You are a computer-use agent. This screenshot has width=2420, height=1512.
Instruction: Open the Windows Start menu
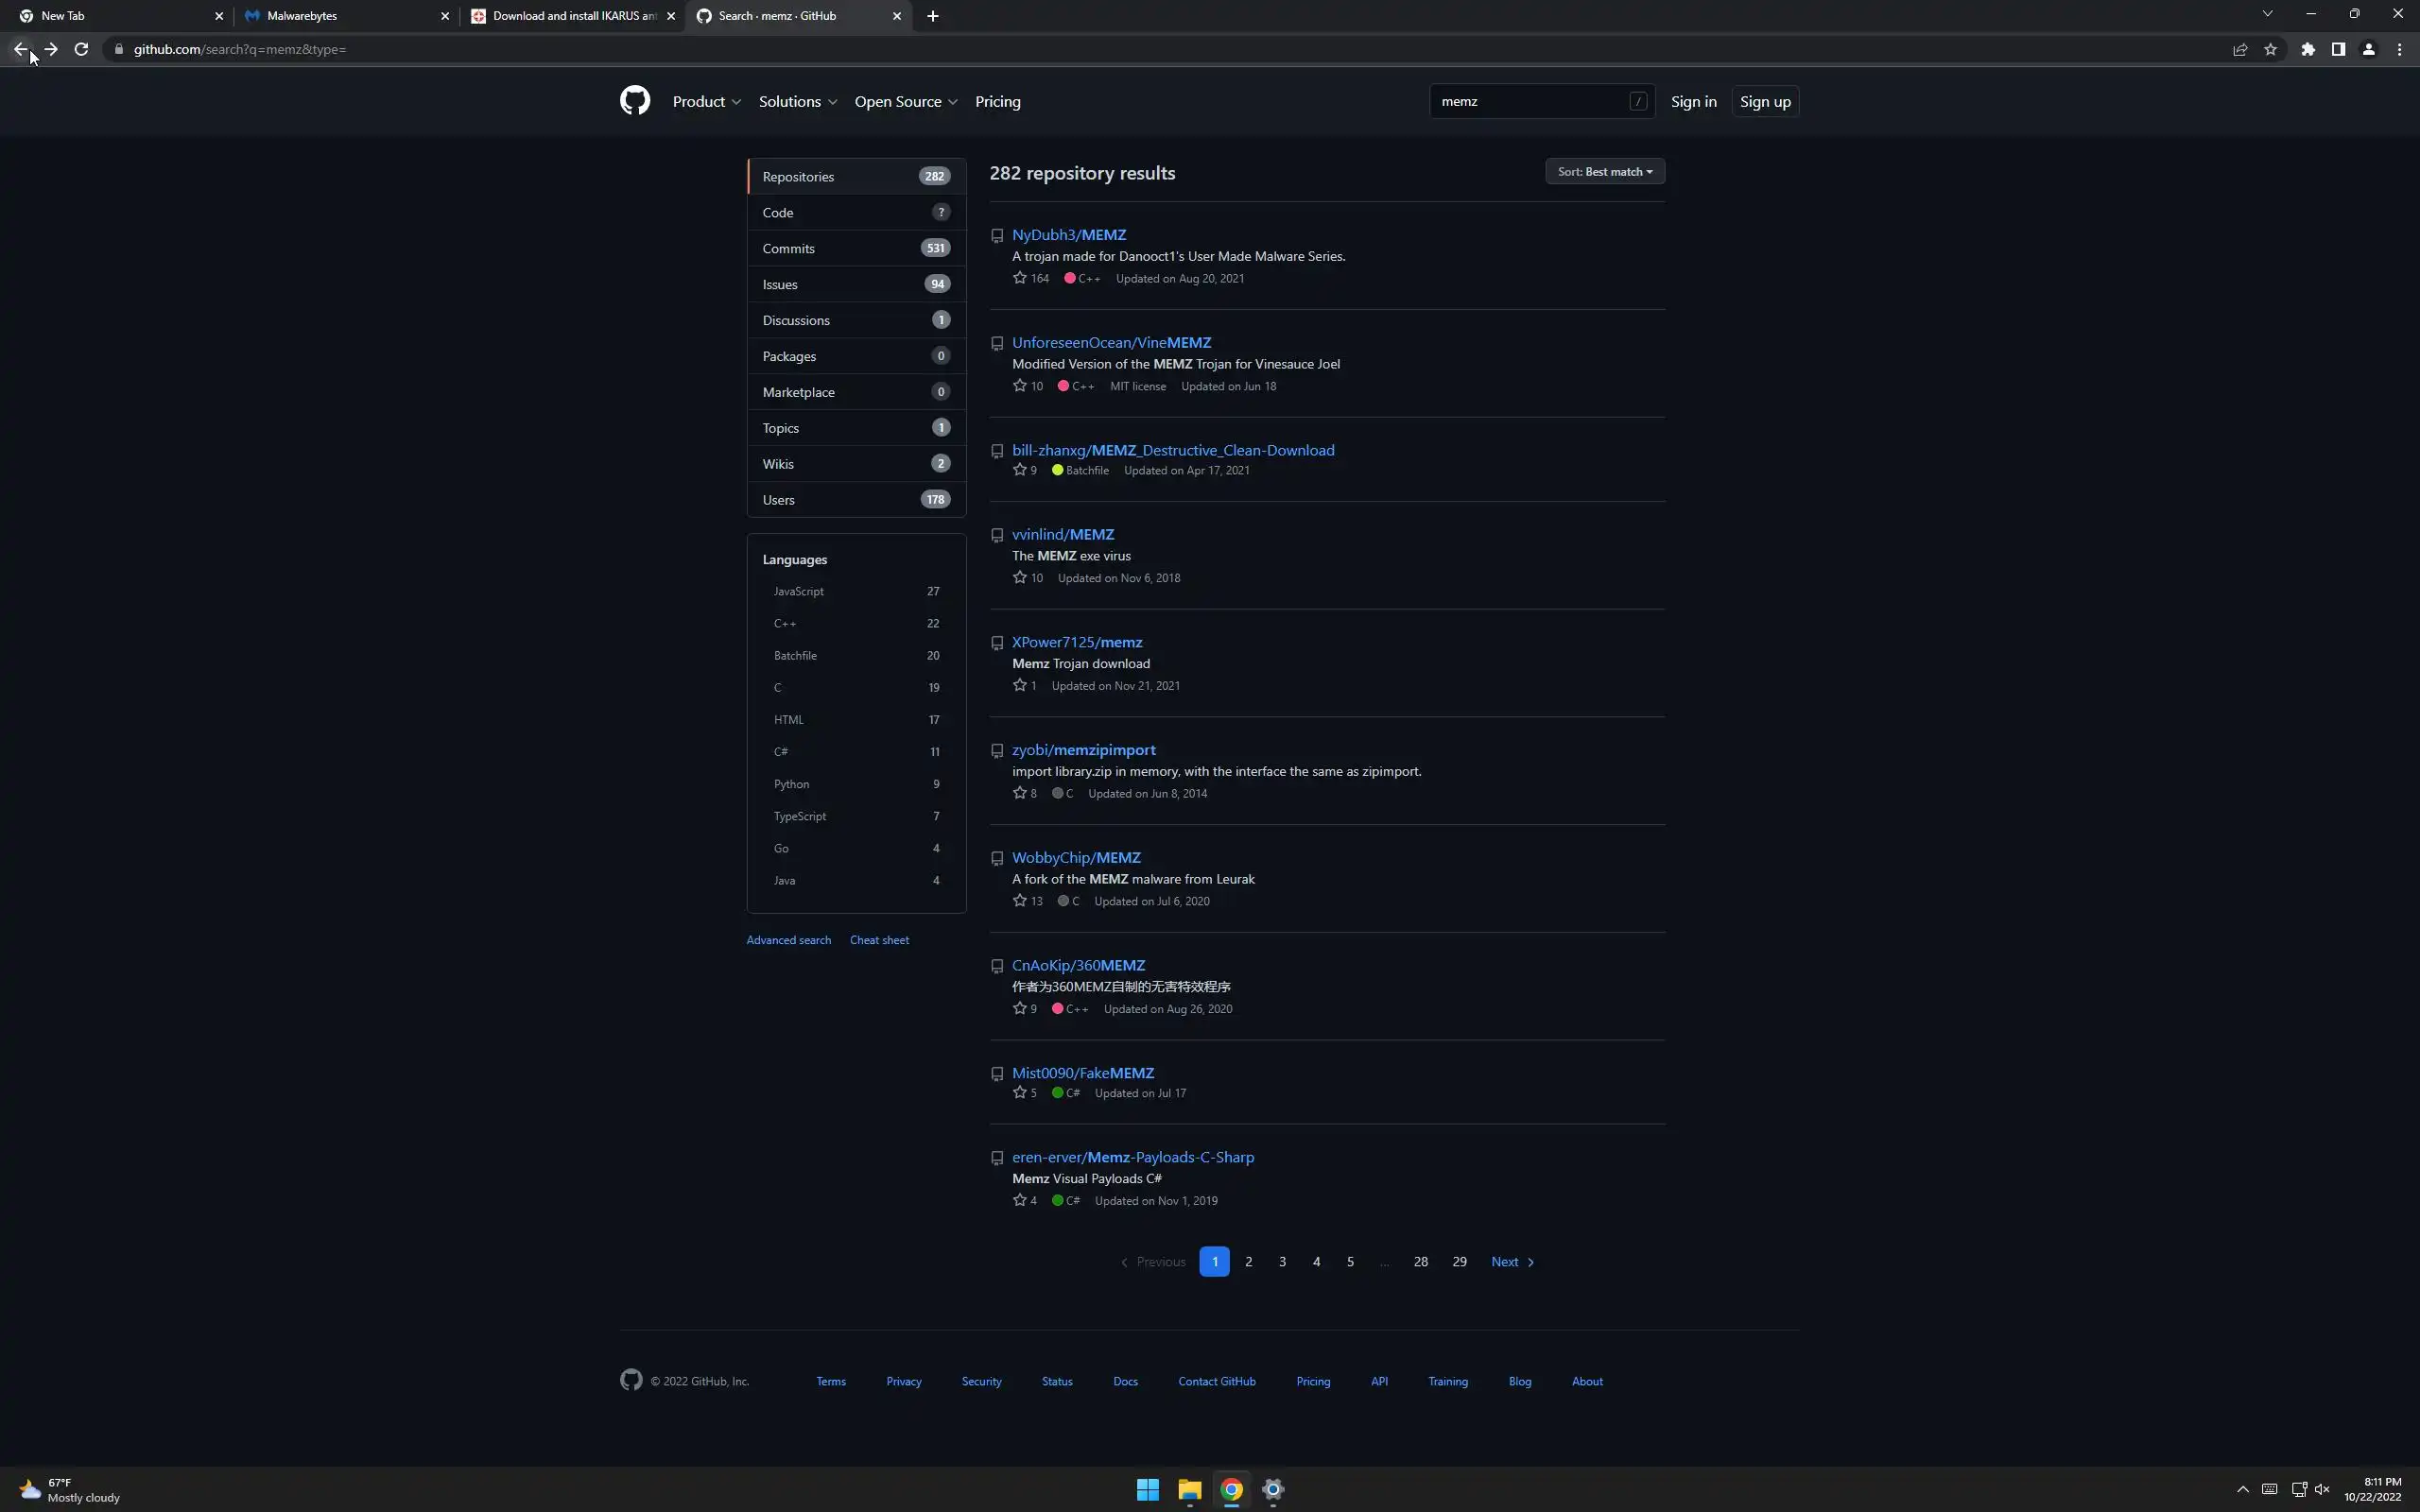click(1147, 1489)
